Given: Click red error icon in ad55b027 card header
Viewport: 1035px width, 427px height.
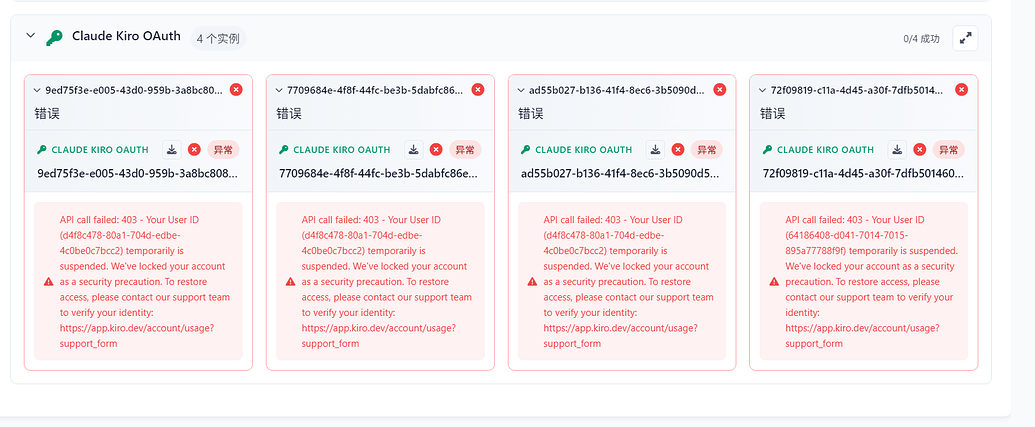Looking at the screenshot, I should (720, 89).
